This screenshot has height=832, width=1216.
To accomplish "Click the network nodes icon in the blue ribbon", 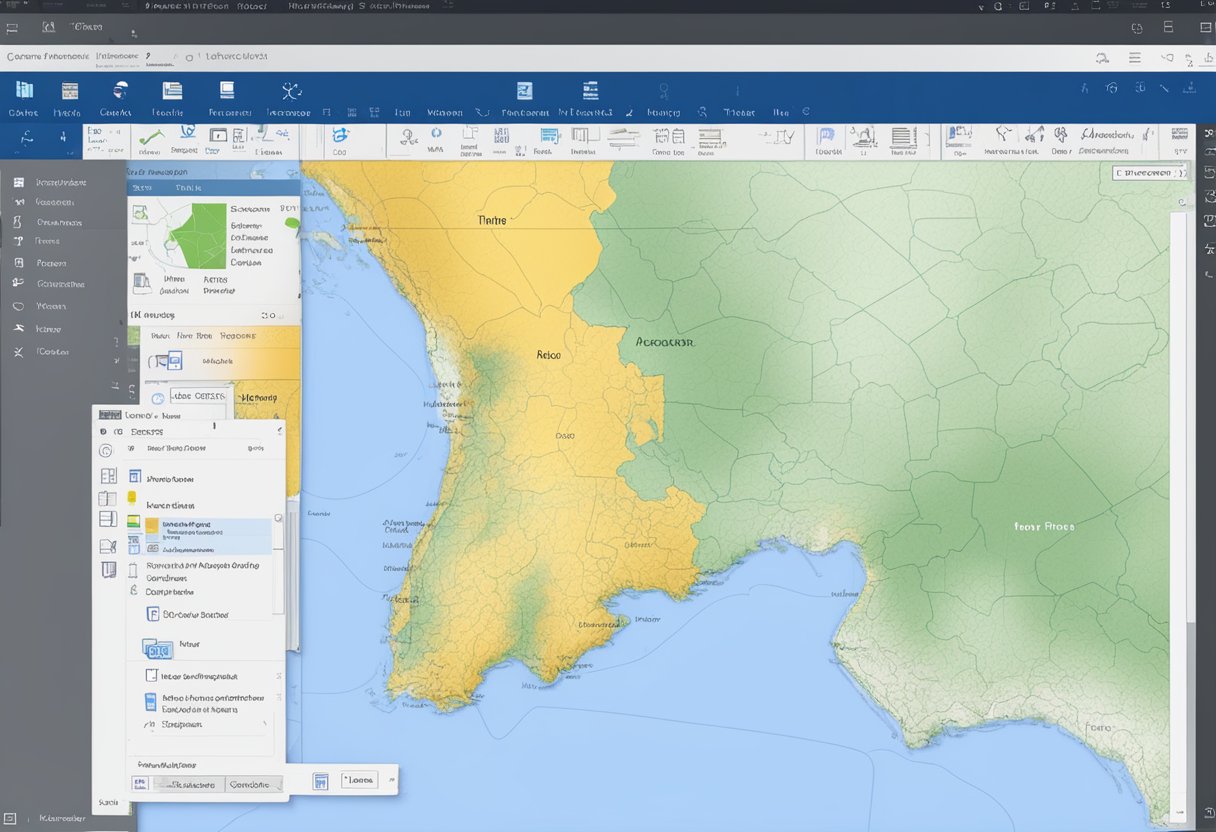I will [x=291, y=92].
